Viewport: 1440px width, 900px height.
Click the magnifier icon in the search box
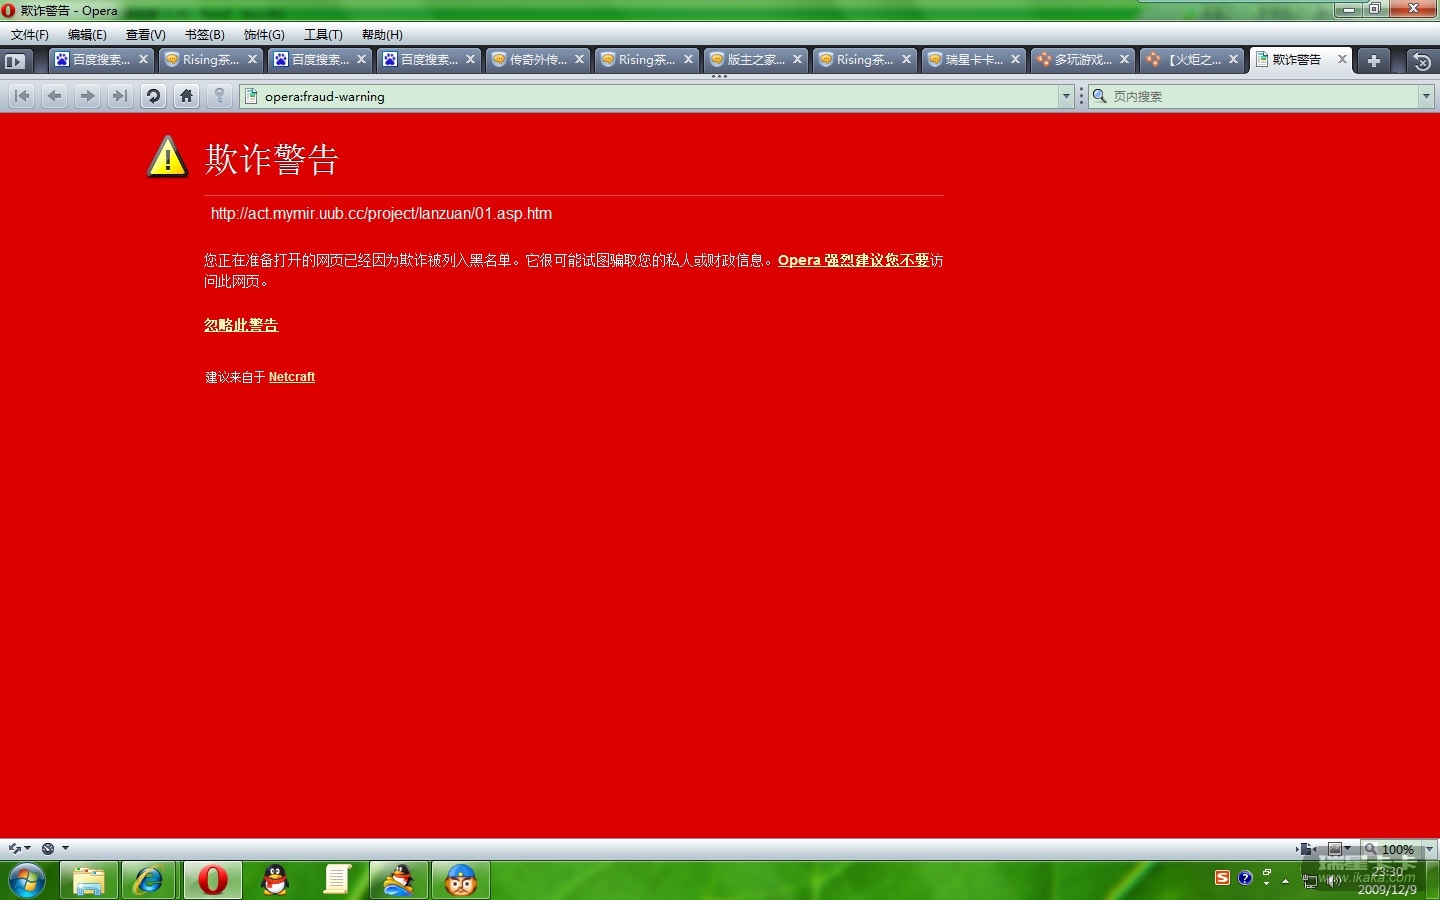tap(1100, 96)
